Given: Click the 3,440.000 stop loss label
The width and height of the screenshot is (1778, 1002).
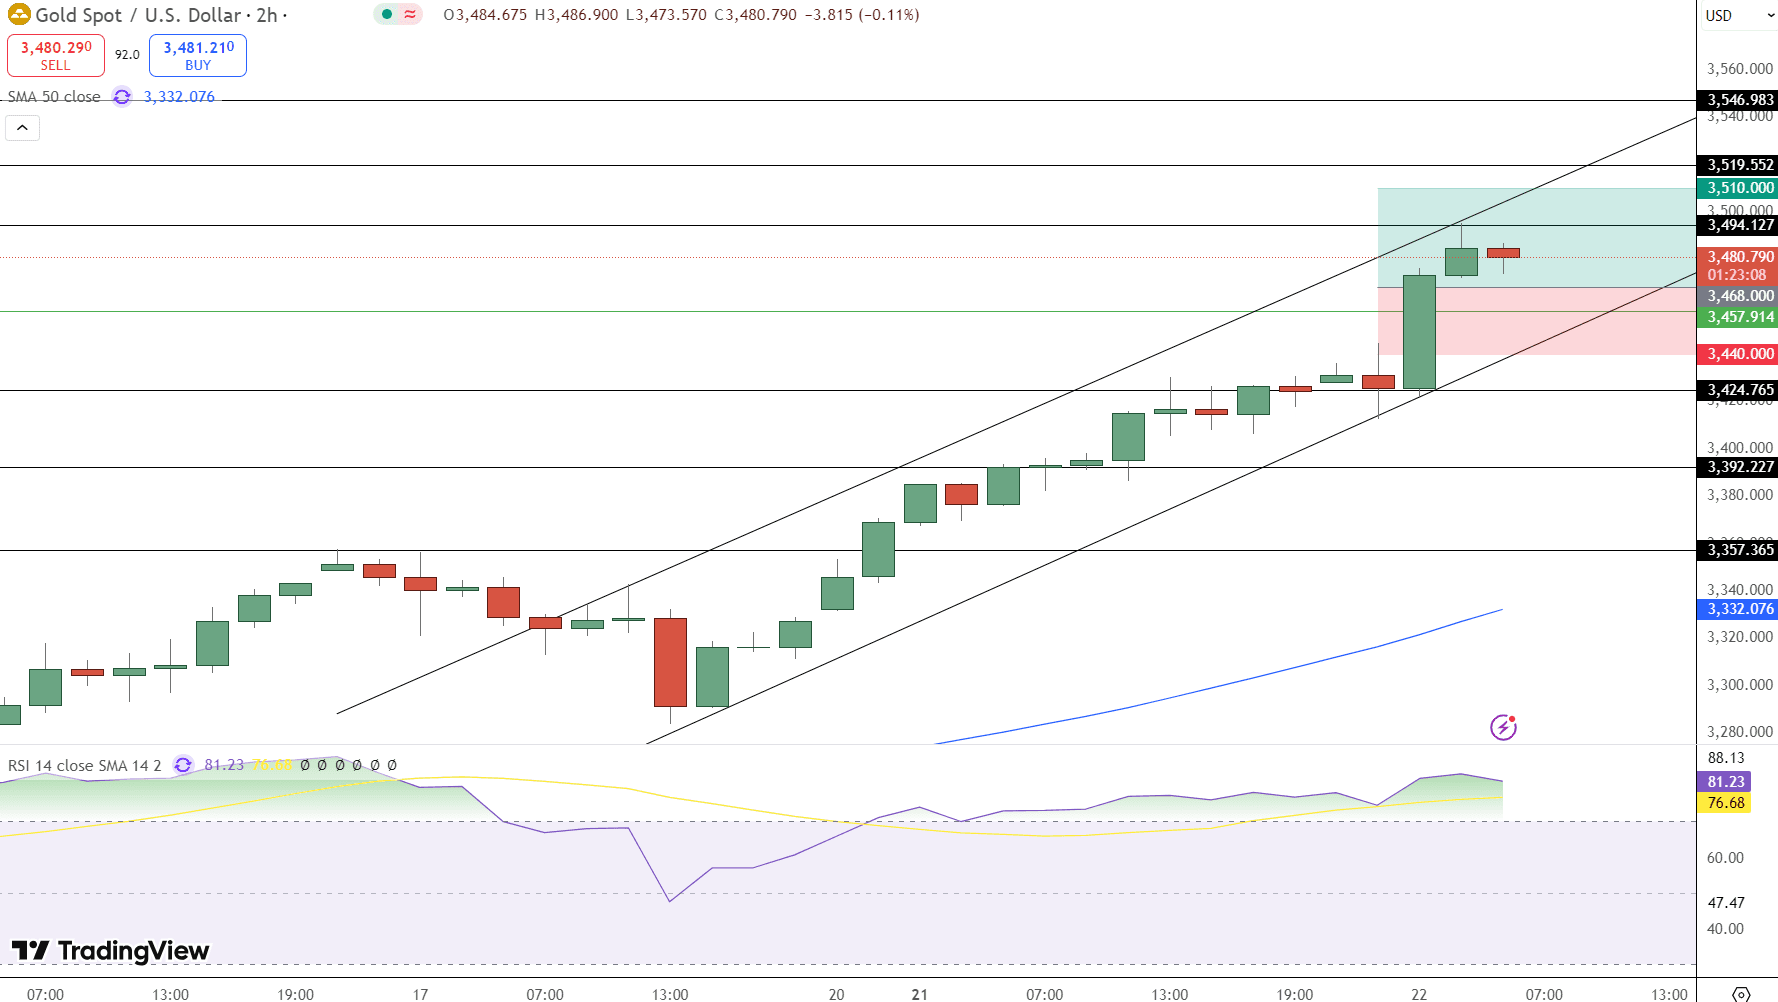Looking at the screenshot, I should [1740, 354].
